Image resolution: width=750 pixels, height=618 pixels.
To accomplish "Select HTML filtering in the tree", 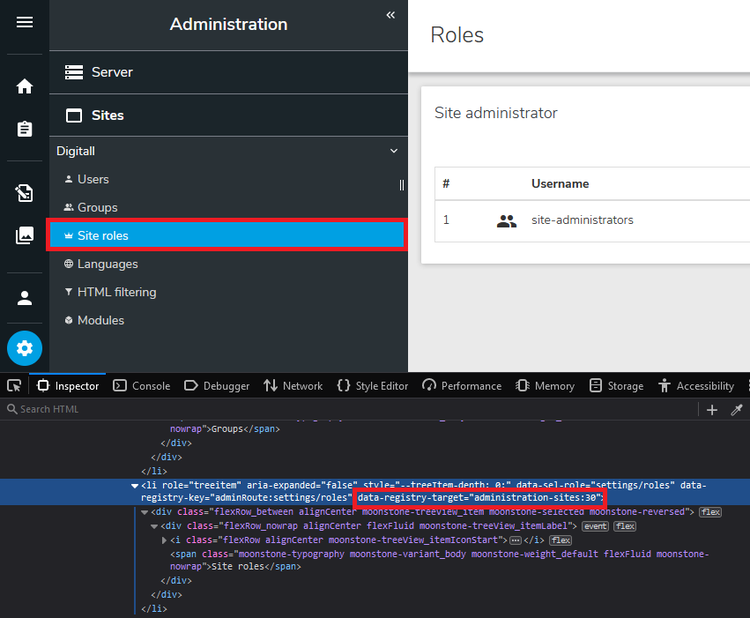I will click(x=227, y=292).
